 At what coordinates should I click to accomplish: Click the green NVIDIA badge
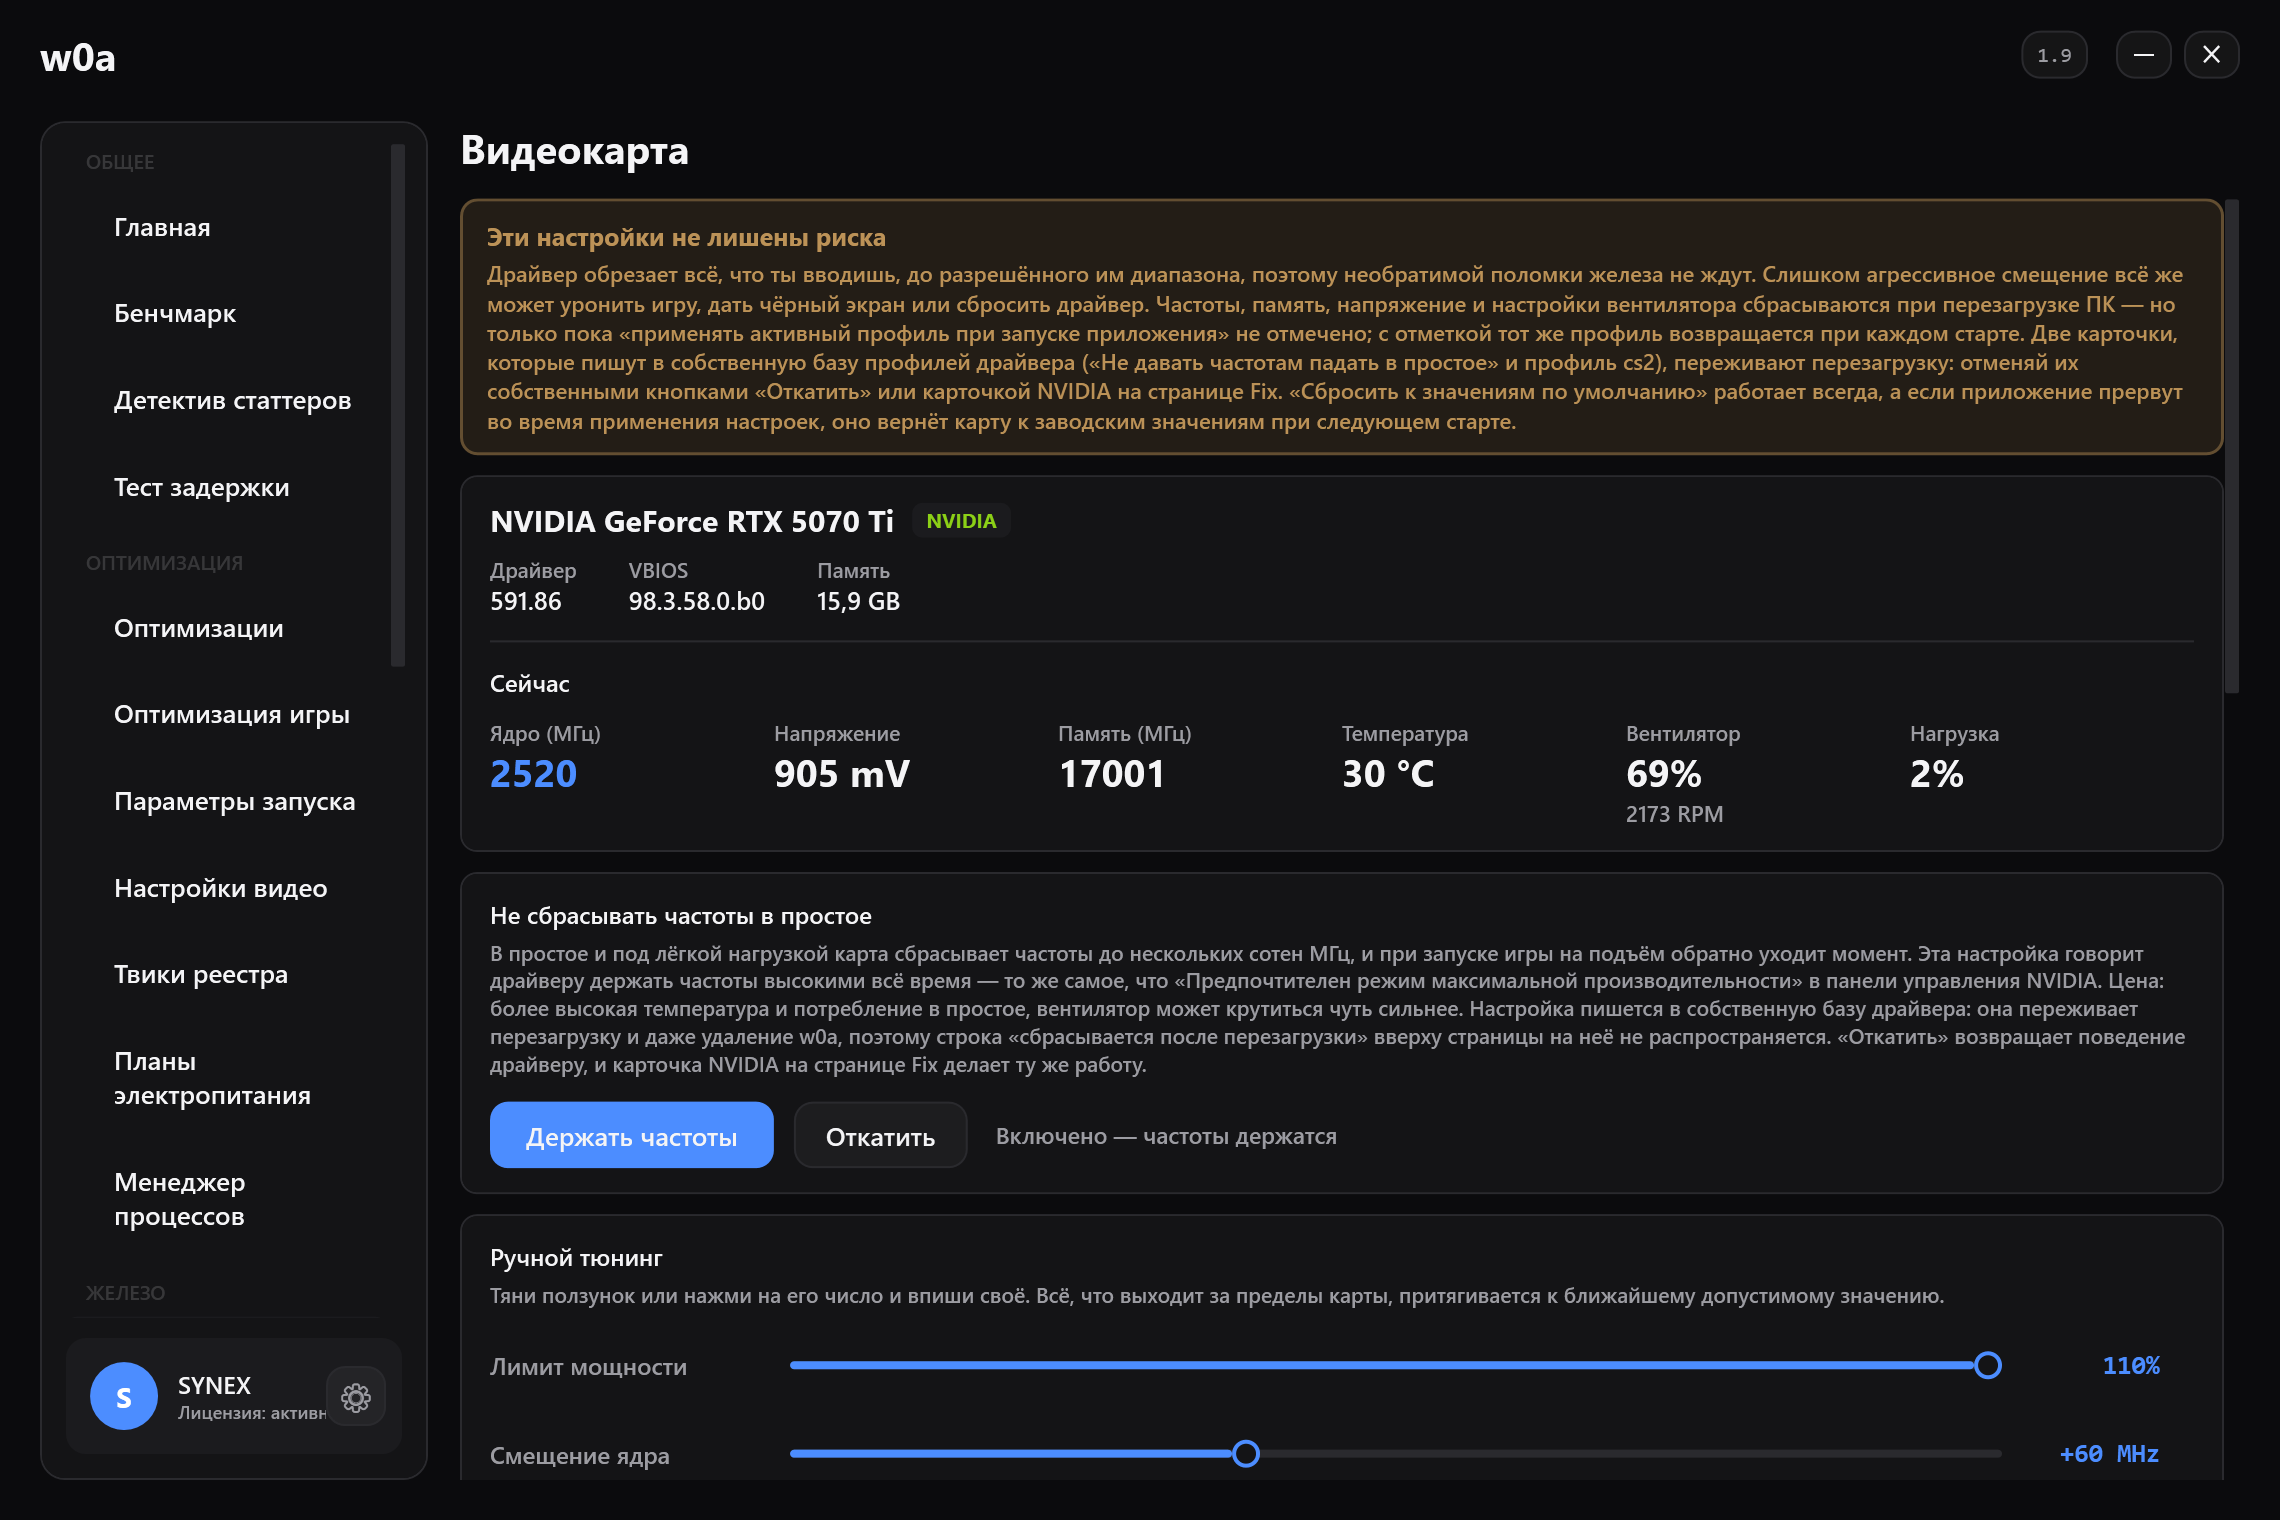pyautogui.click(x=961, y=521)
